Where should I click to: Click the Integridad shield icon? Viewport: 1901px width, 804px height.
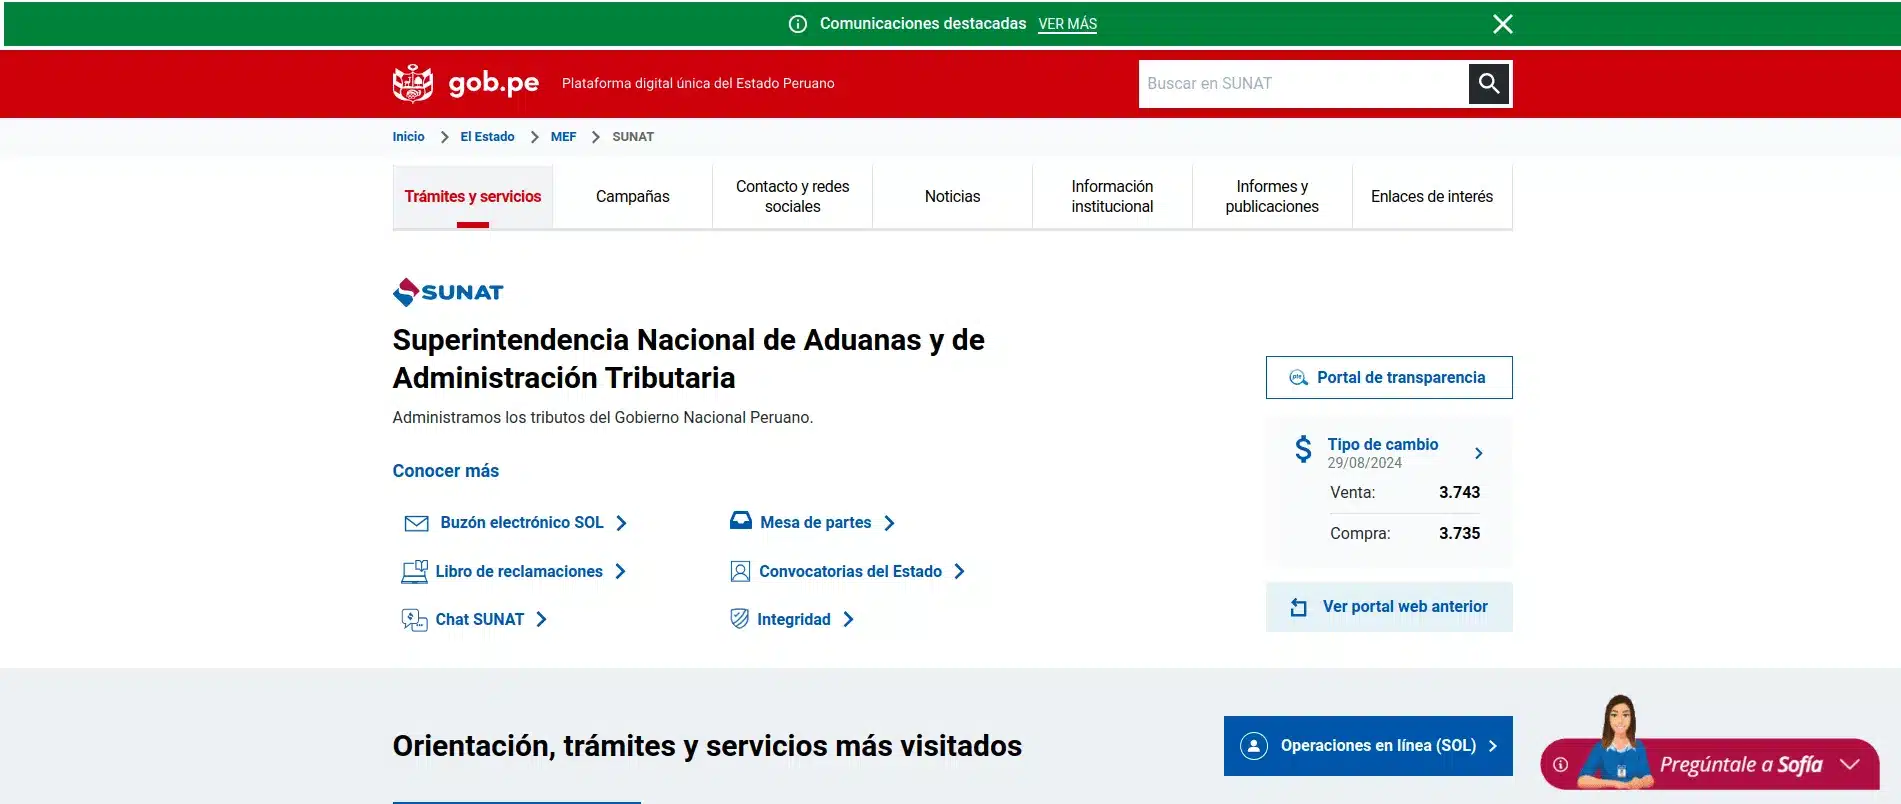[x=739, y=619]
